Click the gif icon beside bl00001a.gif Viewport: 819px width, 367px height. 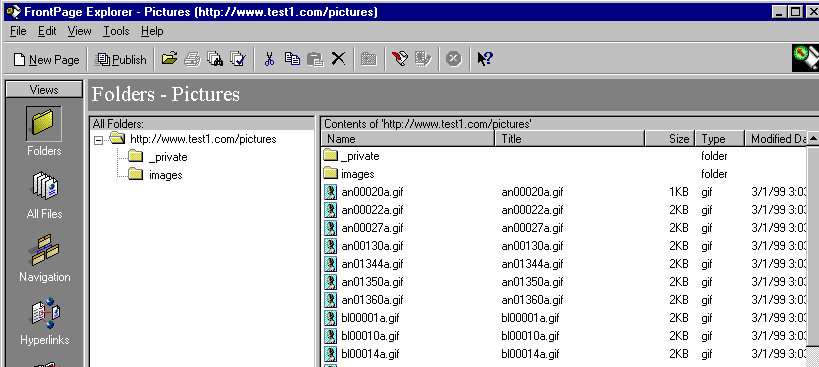click(x=330, y=318)
